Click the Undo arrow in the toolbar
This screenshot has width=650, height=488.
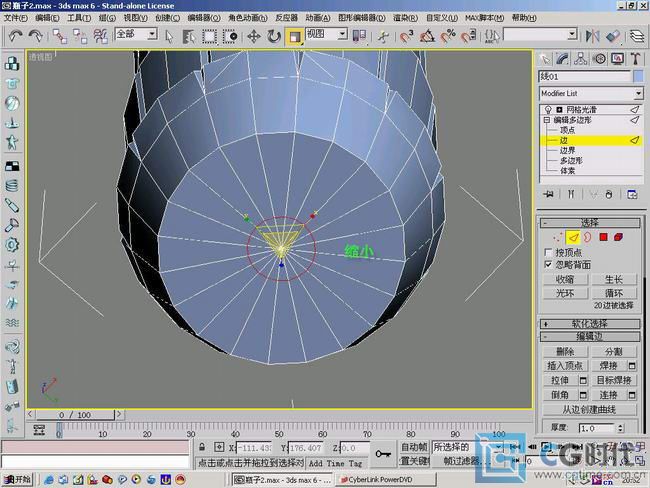(16, 36)
